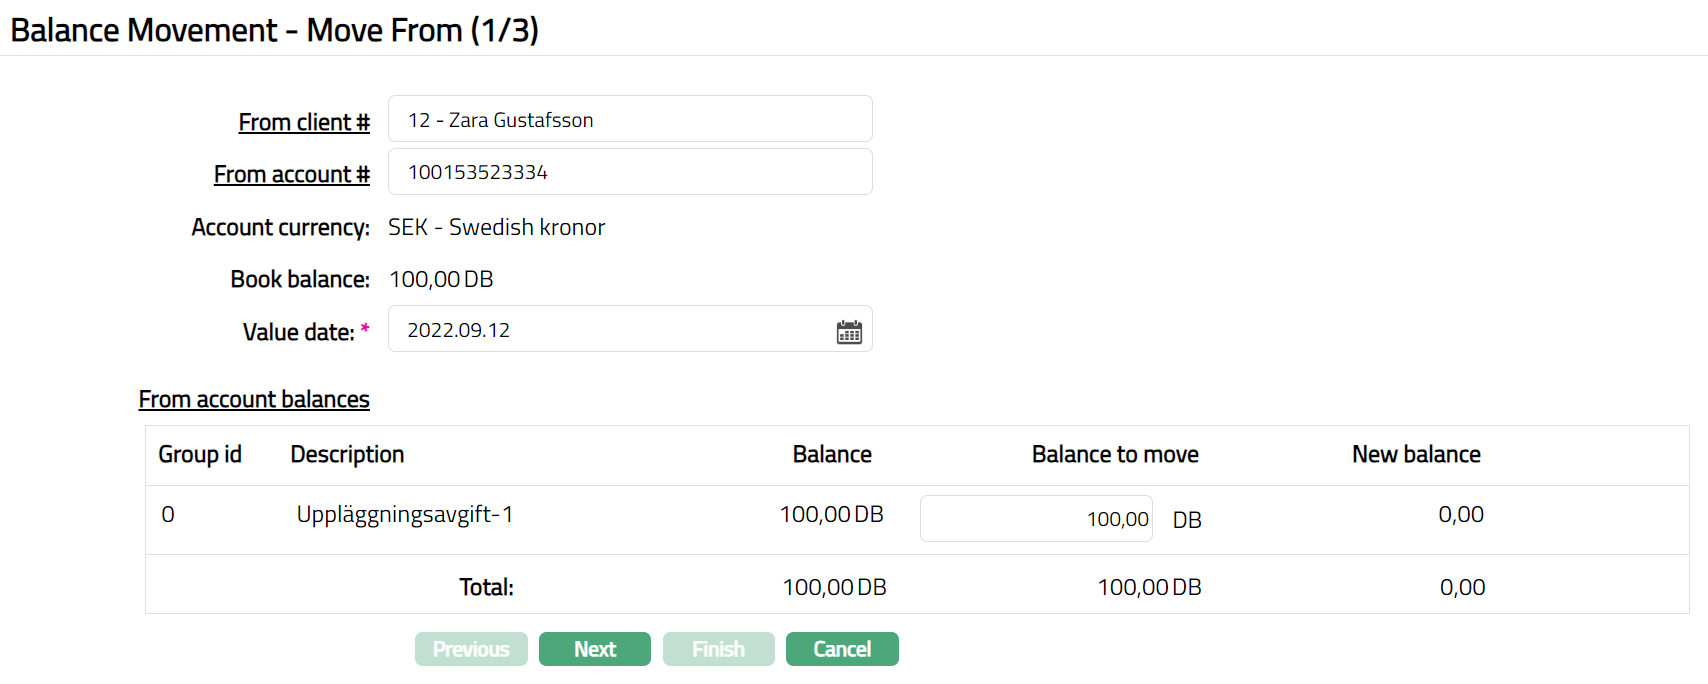The width and height of the screenshot is (1708, 684).
Task: Open the From account balances link
Action: (x=254, y=399)
